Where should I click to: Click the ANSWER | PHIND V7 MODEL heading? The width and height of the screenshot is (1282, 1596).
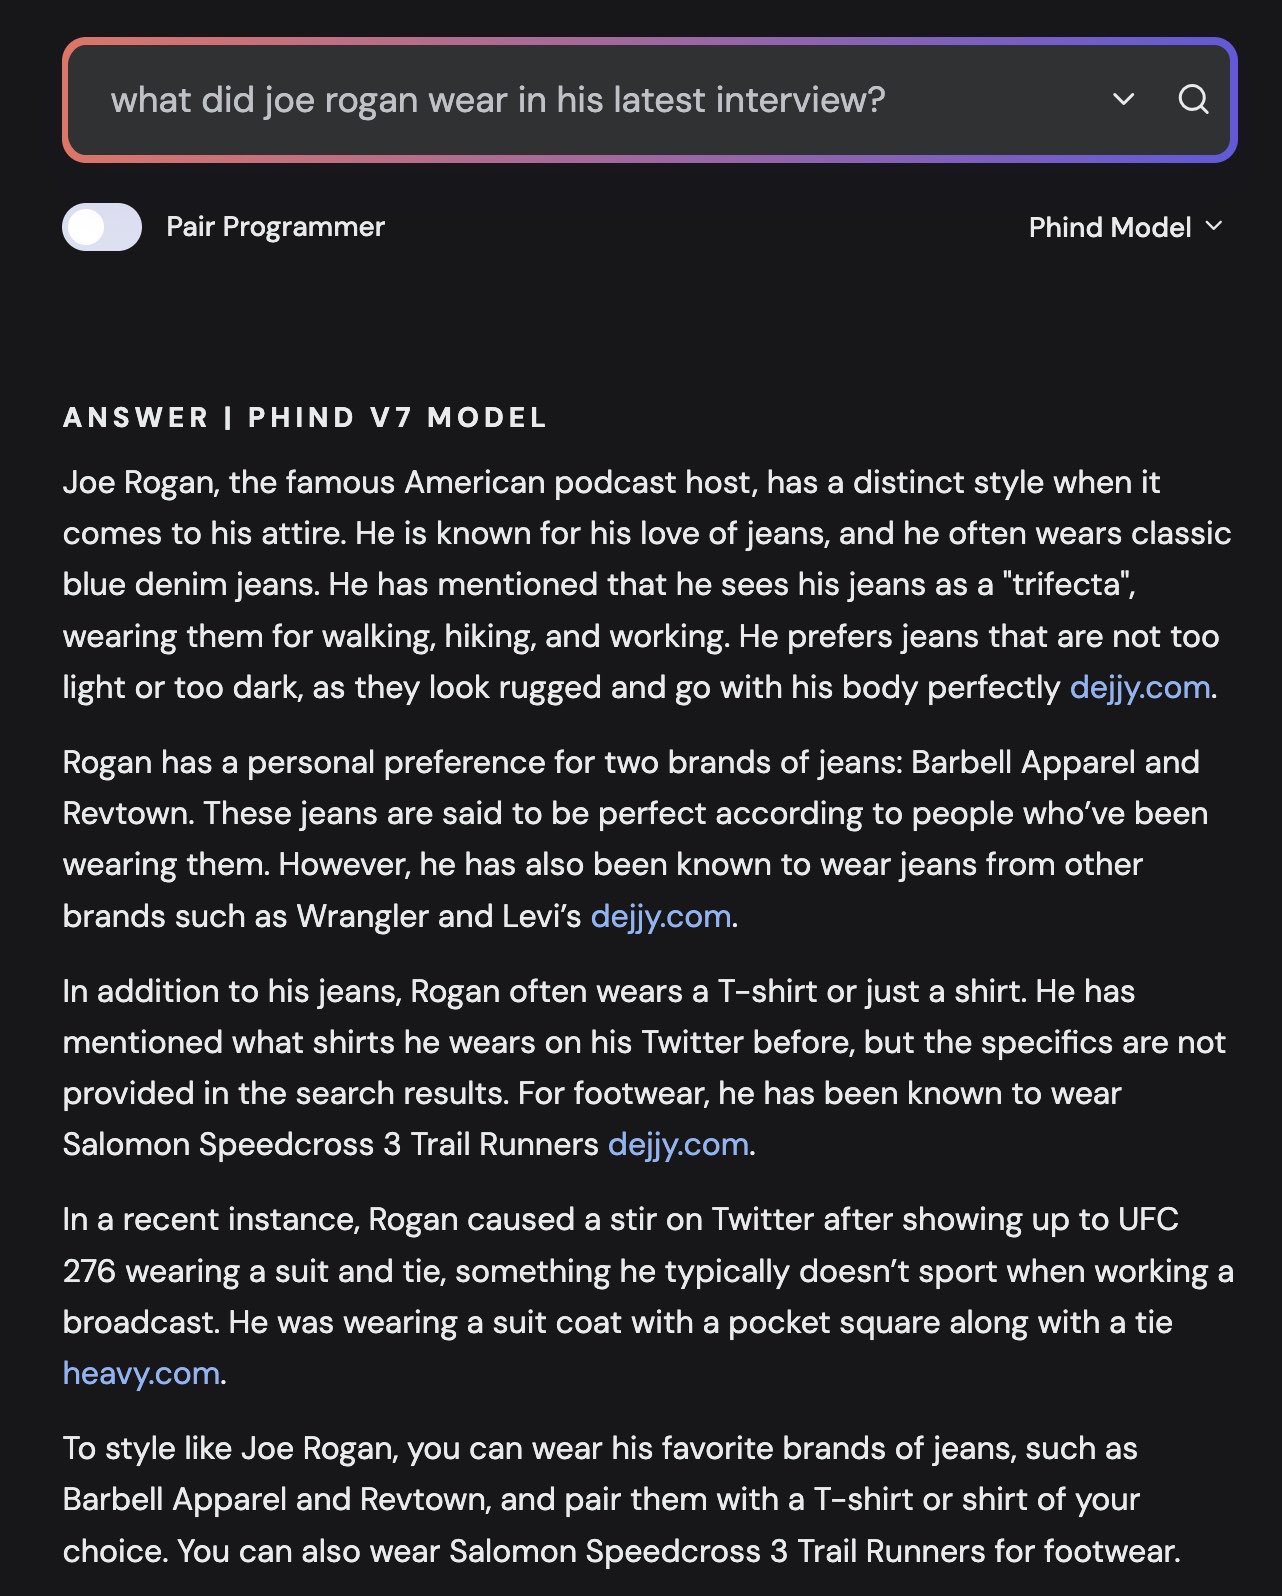[x=305, y=417]
